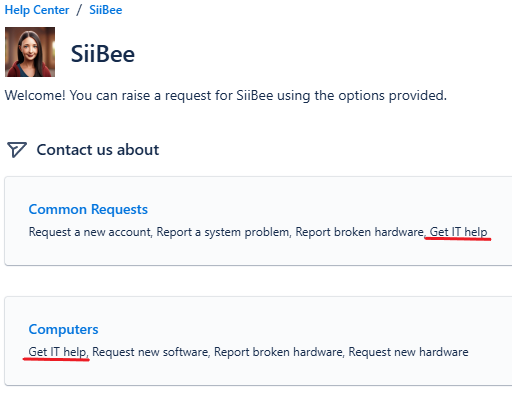Click the paper plane icon beside Contact us about
This screenshot has height=397, width=512.
(x=17, y=150)
